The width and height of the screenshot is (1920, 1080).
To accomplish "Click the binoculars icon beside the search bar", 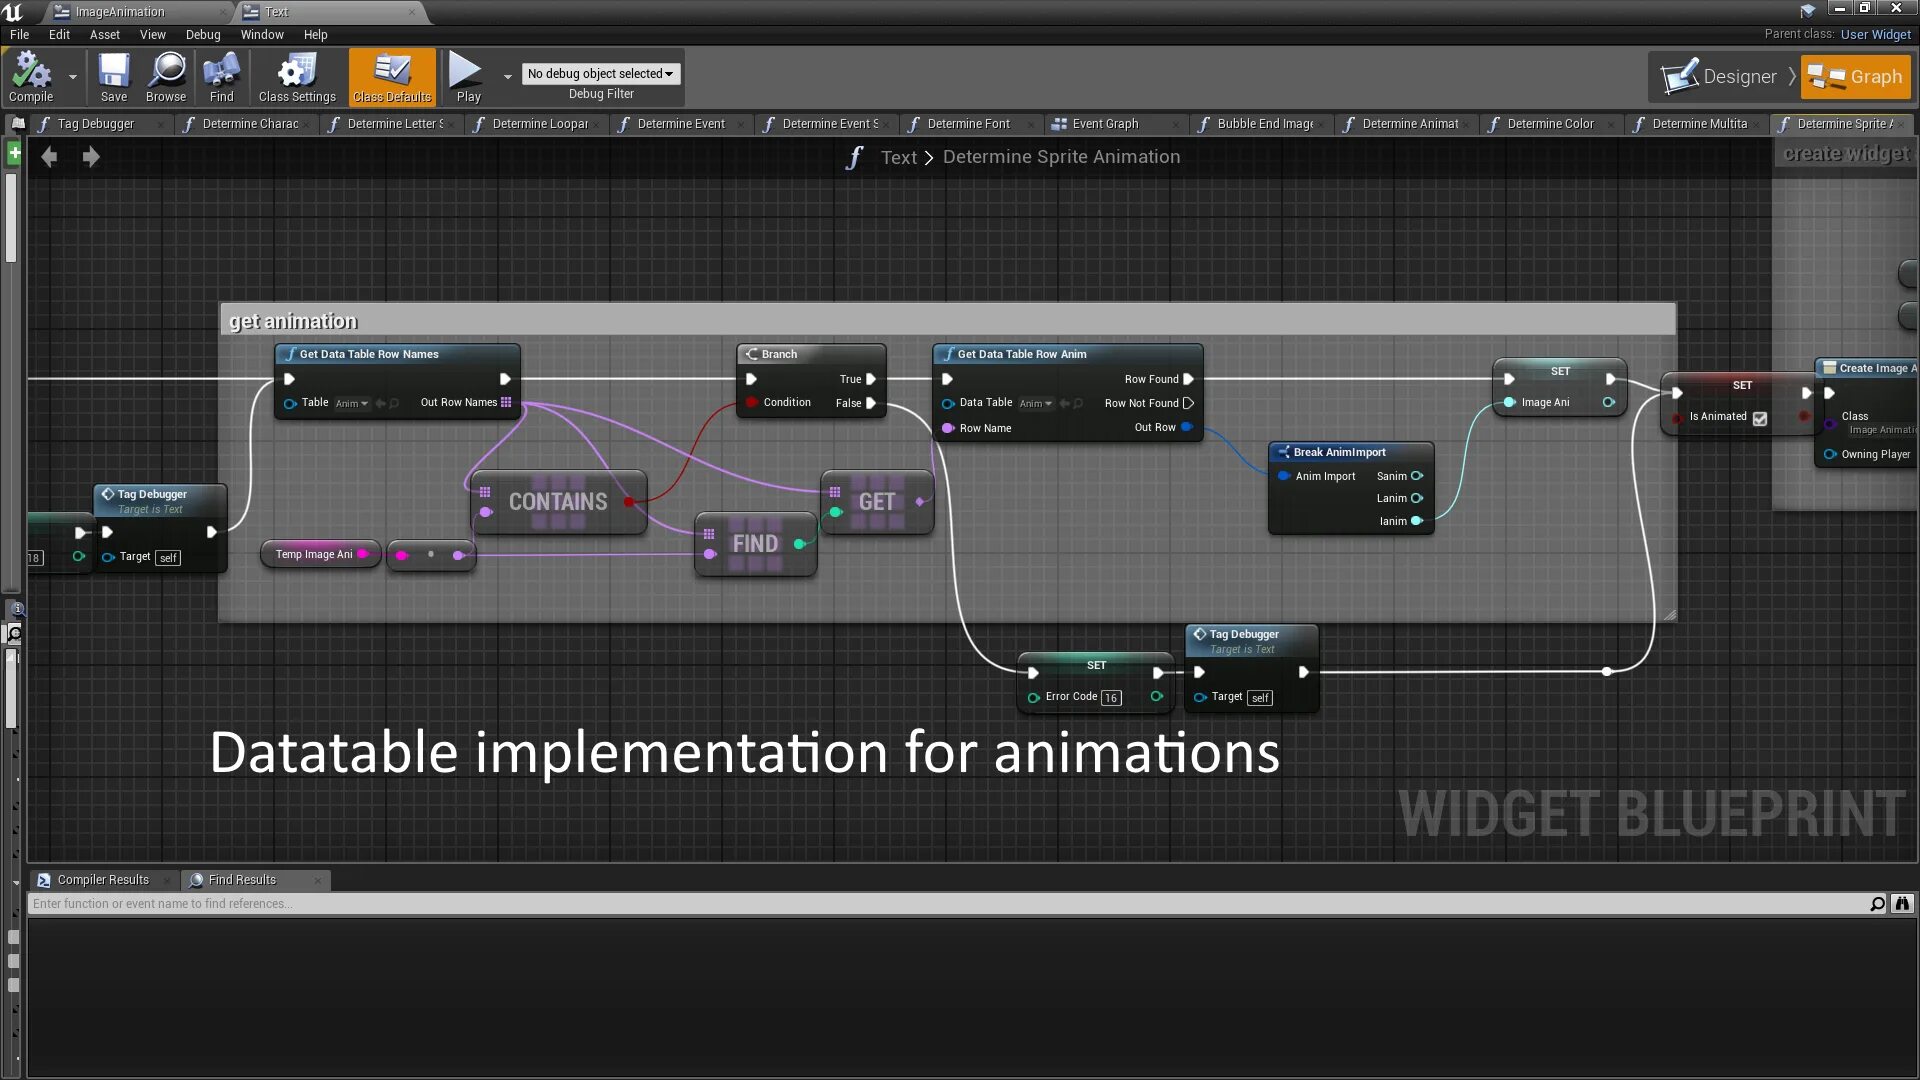I will coord(1901,904).
